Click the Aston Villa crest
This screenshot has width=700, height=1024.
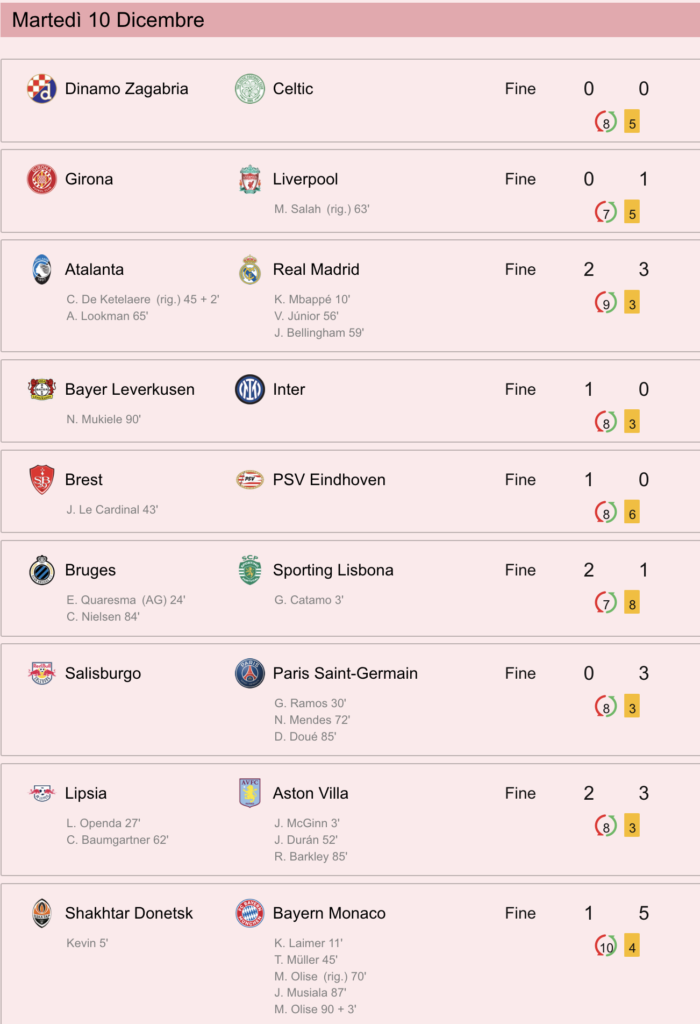249,793
